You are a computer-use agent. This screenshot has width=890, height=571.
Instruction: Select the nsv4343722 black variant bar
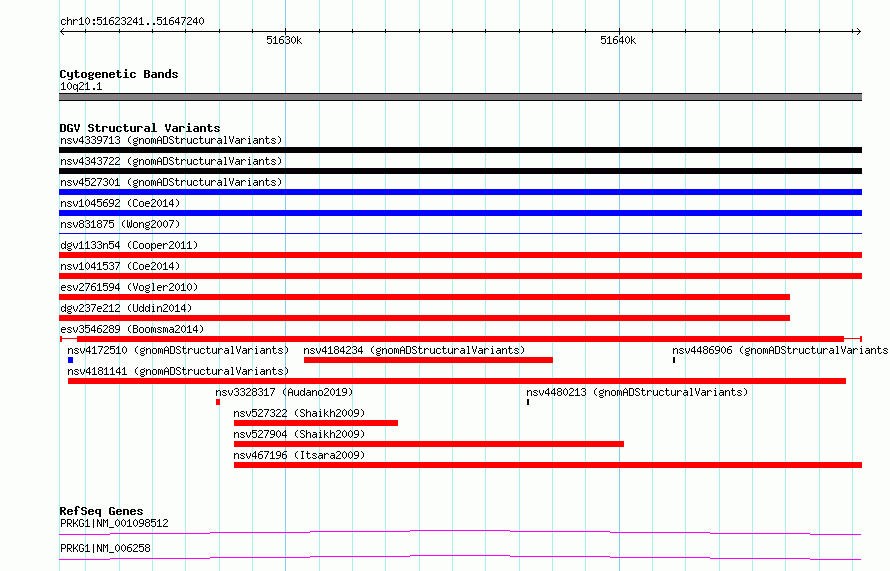click(460, 171)
